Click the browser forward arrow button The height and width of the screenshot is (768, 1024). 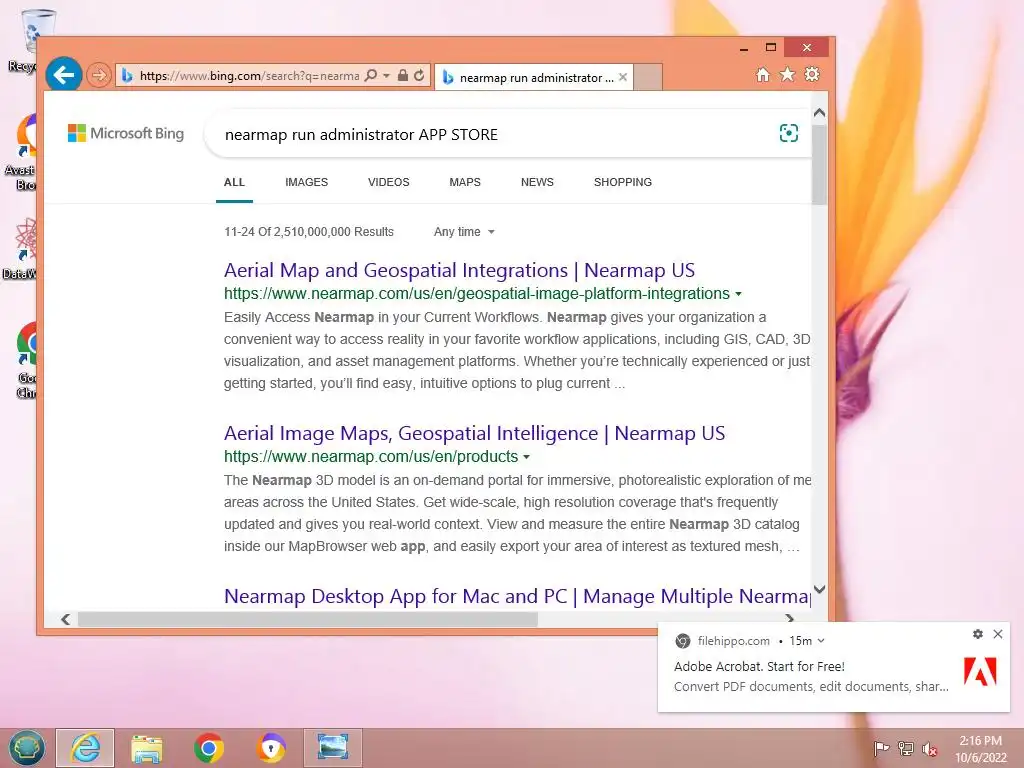point(99,75)
